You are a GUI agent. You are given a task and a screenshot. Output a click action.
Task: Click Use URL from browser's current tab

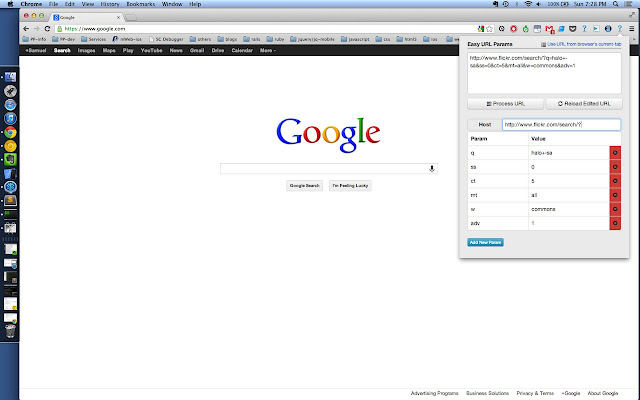tap(581, 44)
